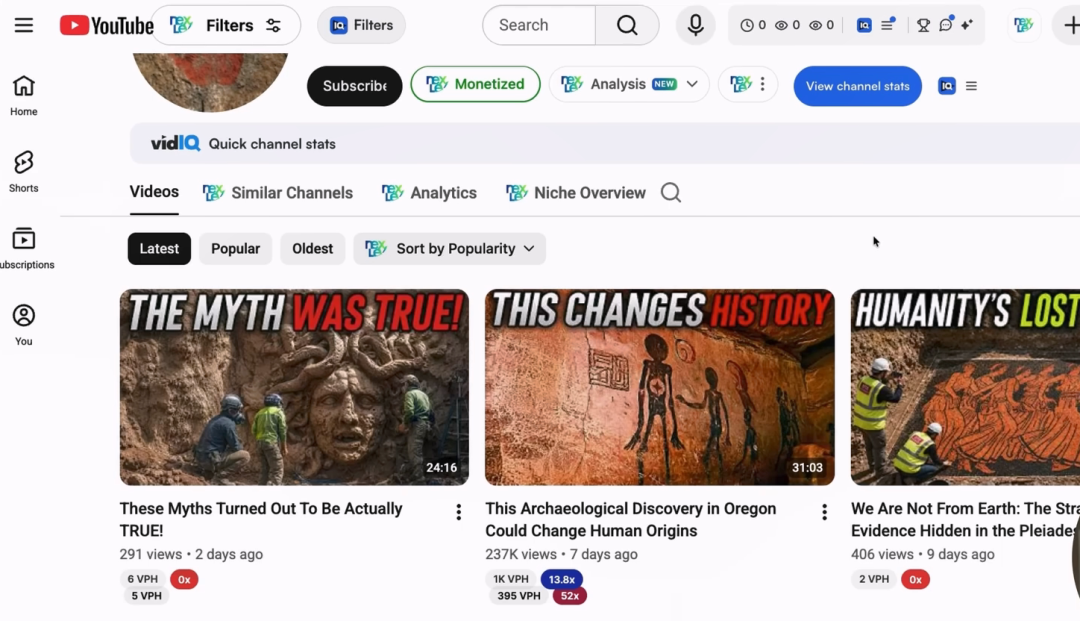Click the 406 views • 9 days ago text
Image resolution: width=1080 pixels, height=621 pixels.
[923, 554]
